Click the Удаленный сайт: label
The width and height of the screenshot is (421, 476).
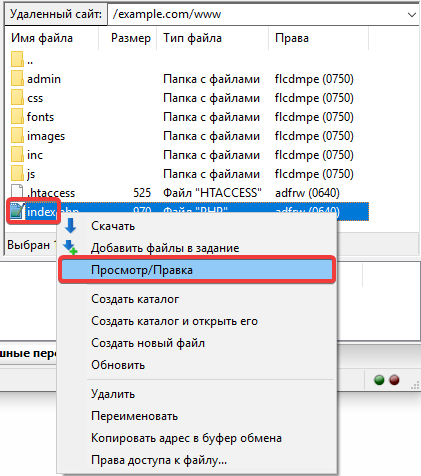(x=56, y=14)
